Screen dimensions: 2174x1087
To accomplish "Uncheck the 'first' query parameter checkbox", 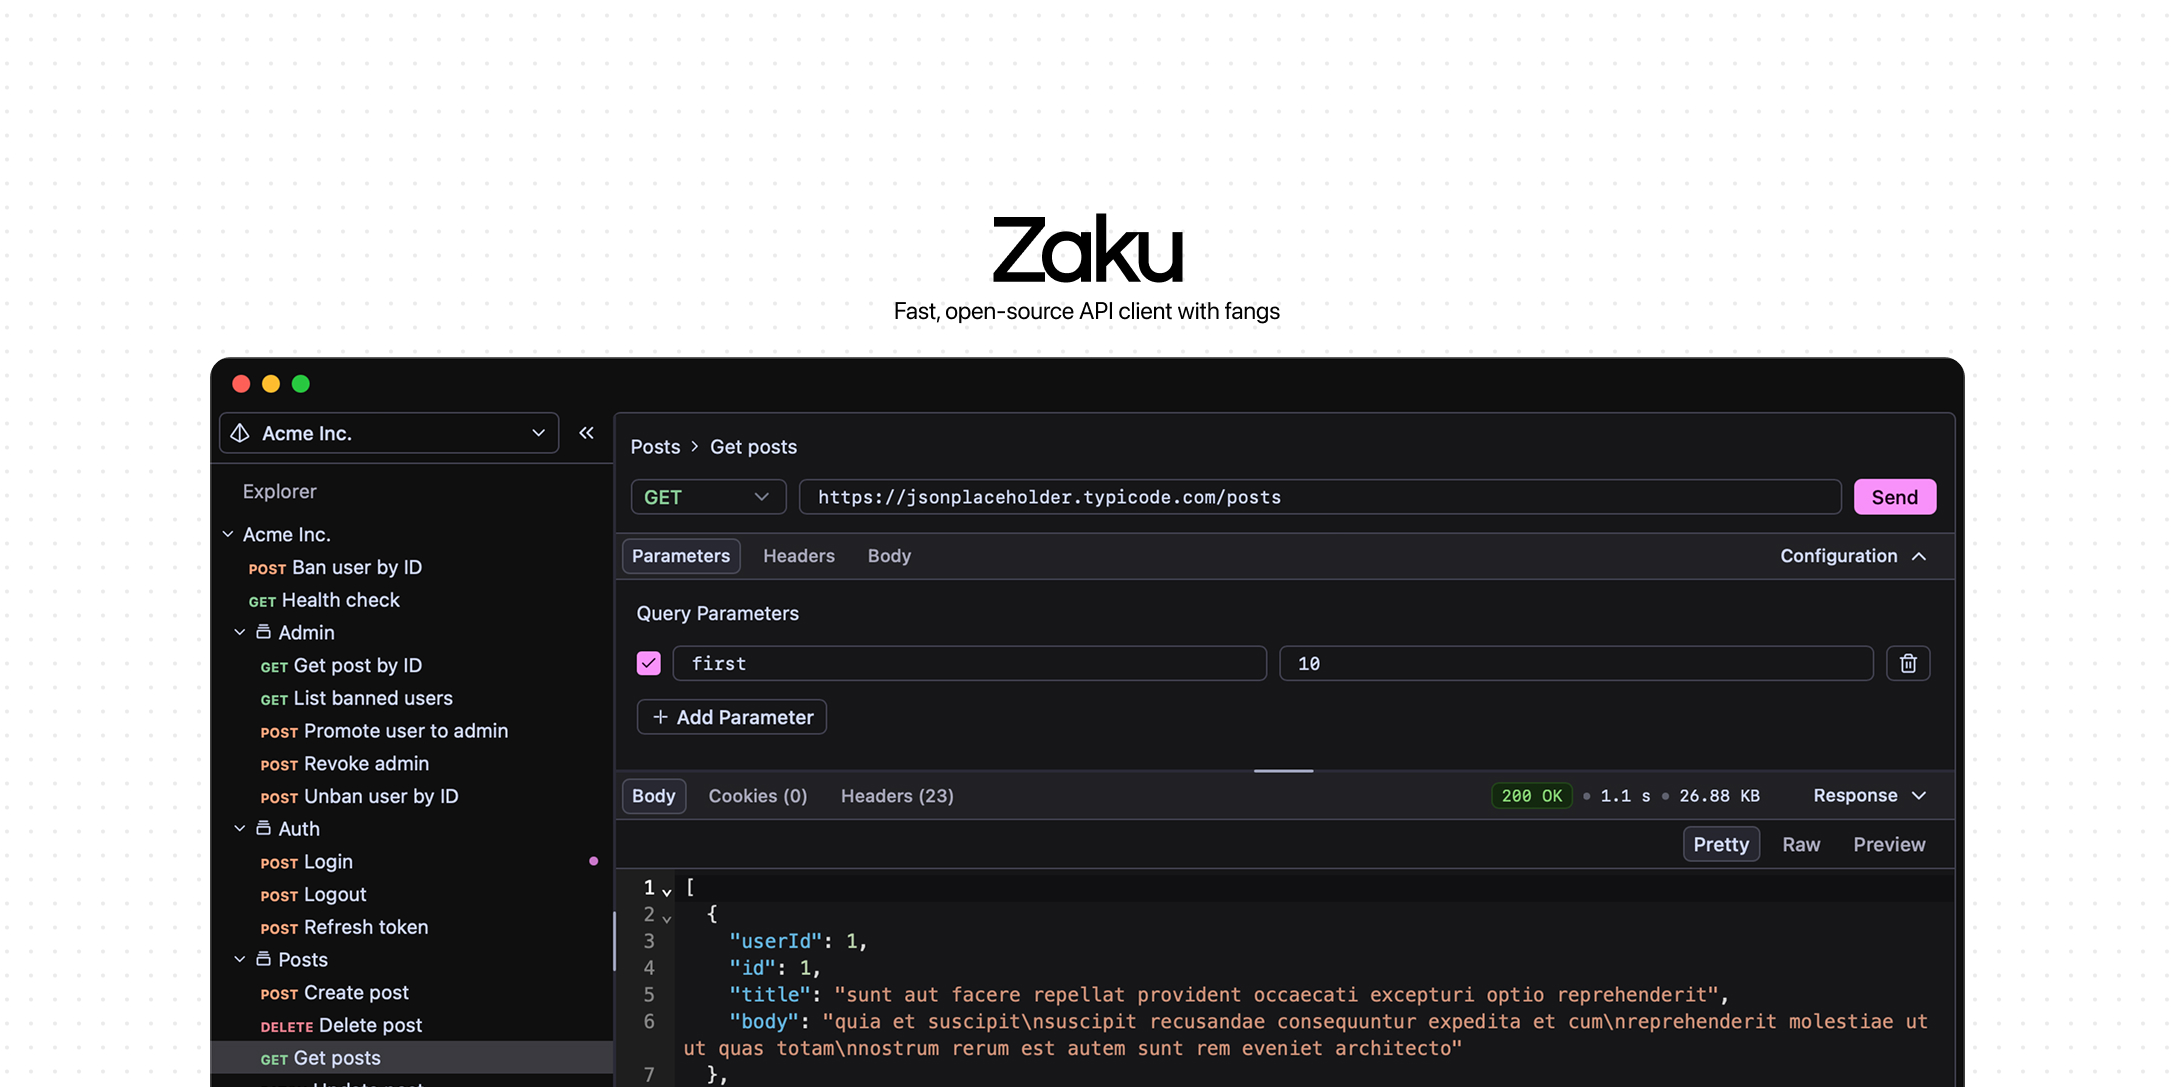I will [648, 662].
